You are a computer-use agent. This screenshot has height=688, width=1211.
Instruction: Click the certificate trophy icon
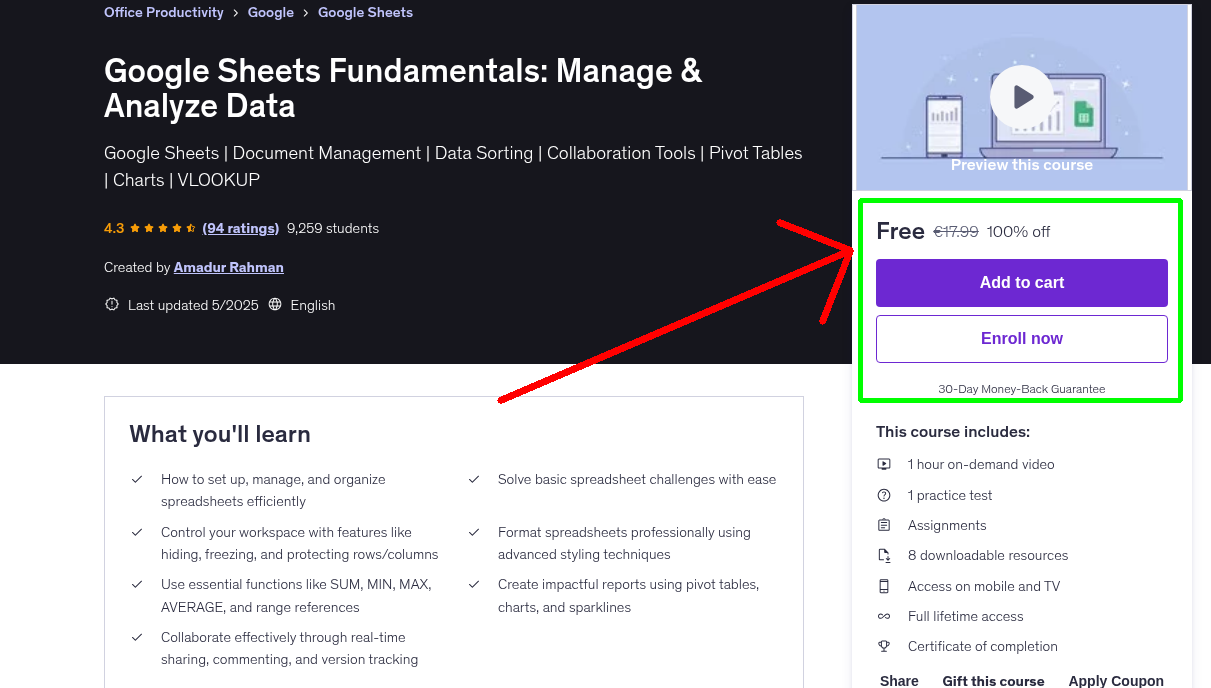click(x=884, y=646)
